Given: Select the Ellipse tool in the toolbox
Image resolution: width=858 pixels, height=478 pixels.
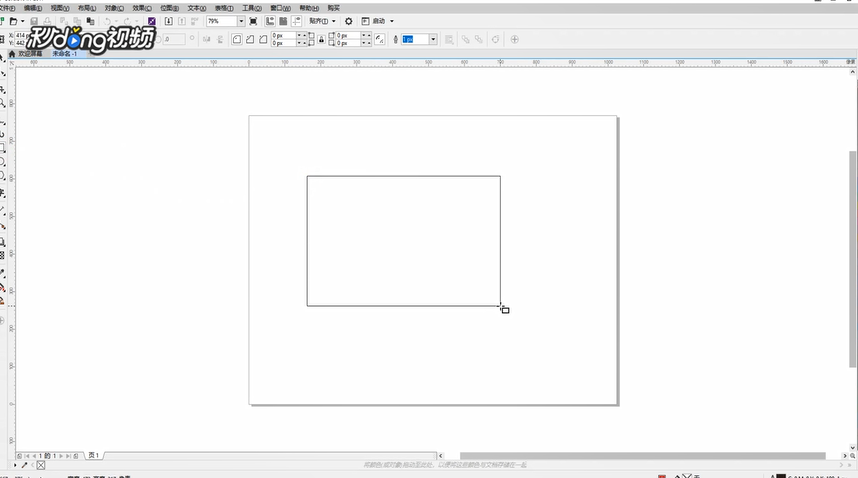Looking at the screenshot, I should coord(3,162).
